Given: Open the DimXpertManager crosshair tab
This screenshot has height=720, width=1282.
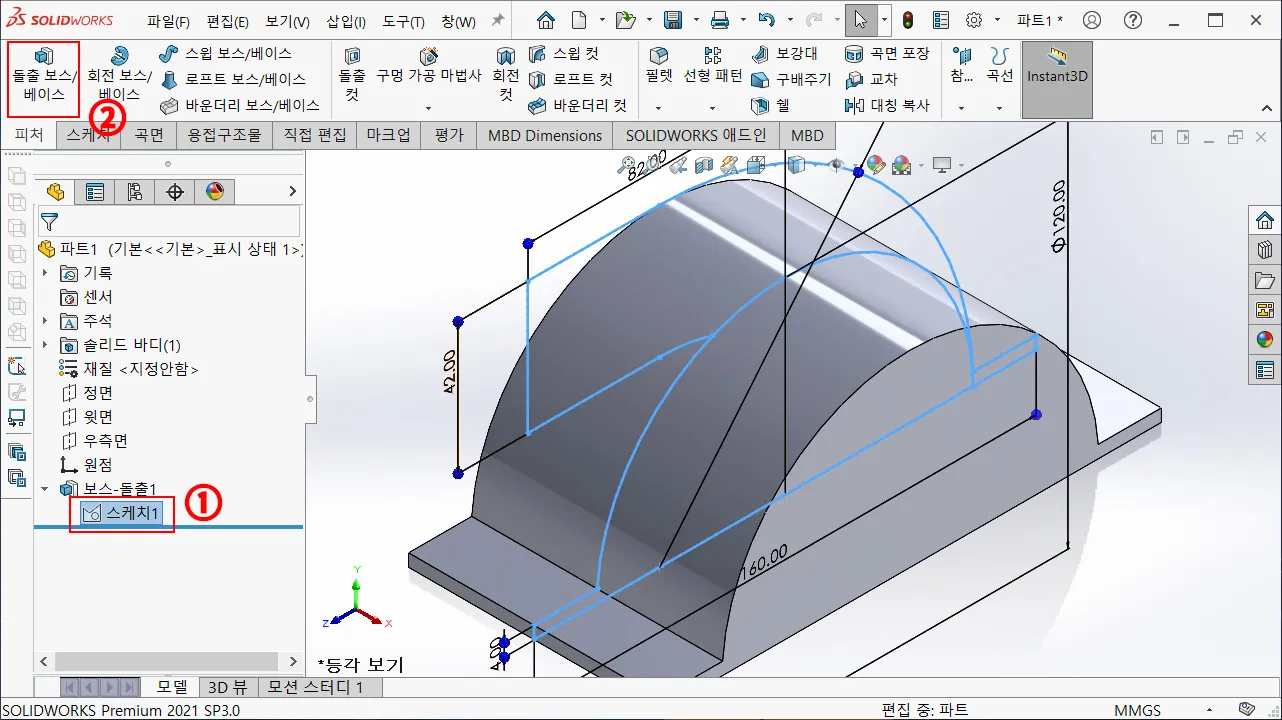Looking at the screenshot, I should tap(175, 192).
